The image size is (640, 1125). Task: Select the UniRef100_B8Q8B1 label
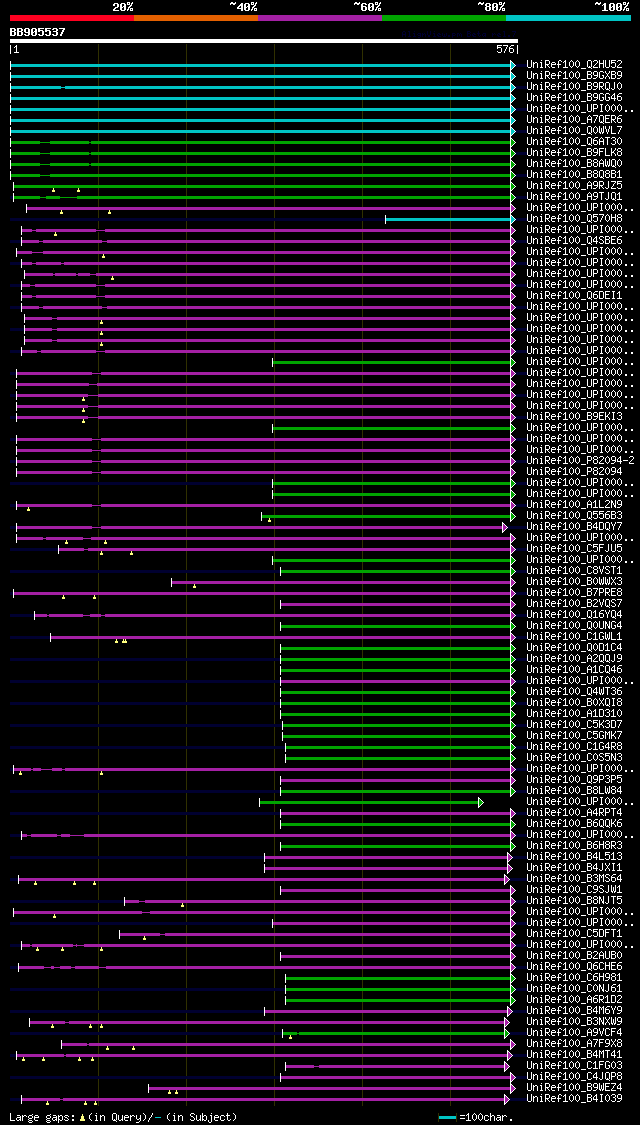574,174
